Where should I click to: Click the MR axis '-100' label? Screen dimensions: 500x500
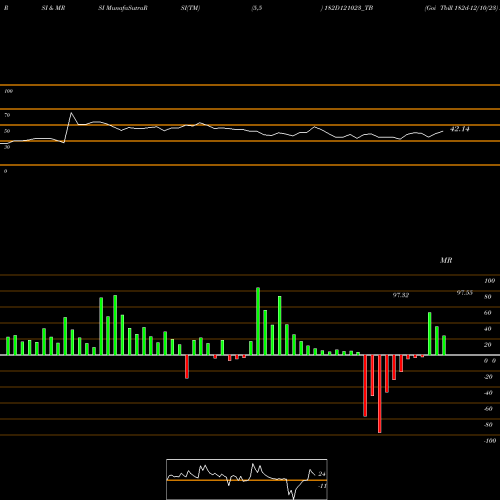pos(490,441)
